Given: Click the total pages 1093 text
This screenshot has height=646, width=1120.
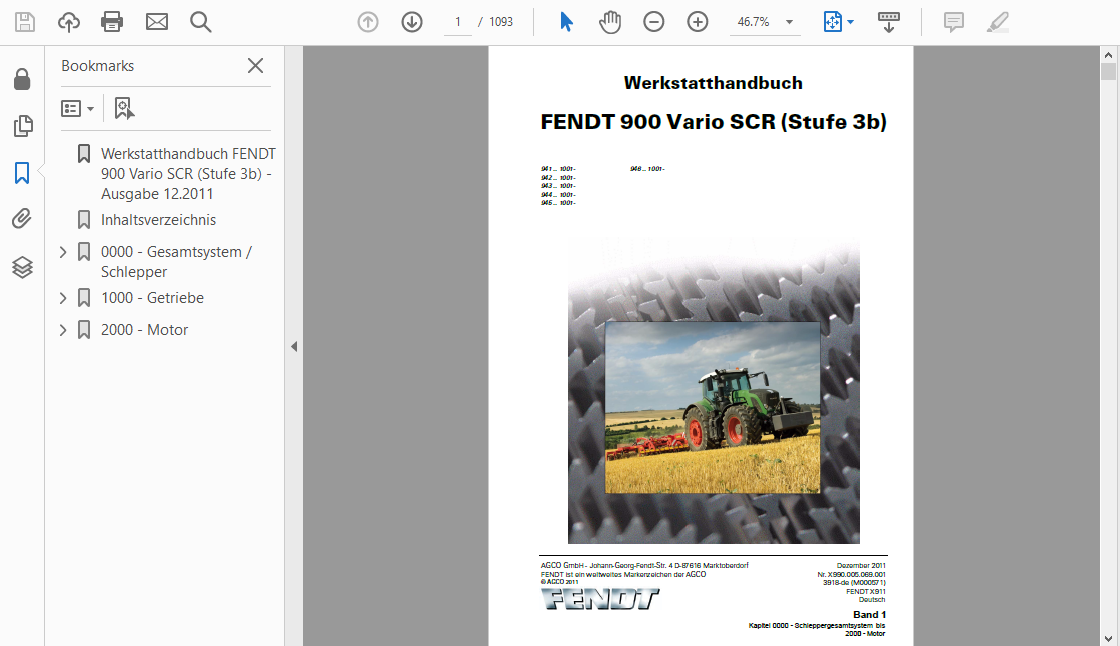Looking at the screenshot, I should (x=501, y=22).
